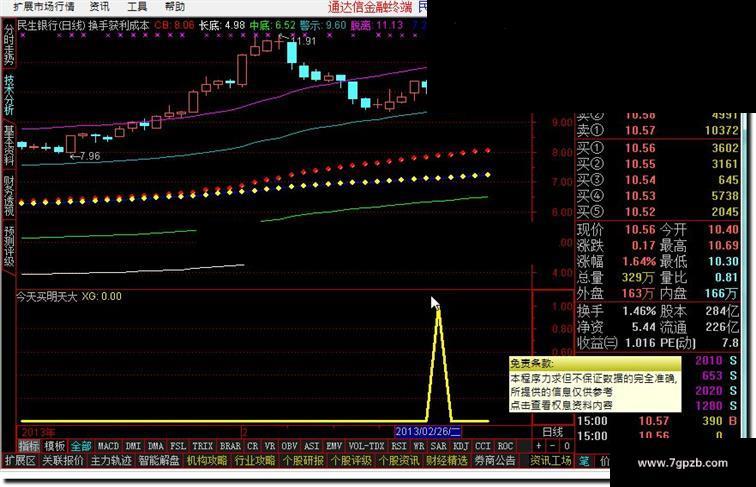Click the 0 reset button
756x487 pixels.
point(567,446)
